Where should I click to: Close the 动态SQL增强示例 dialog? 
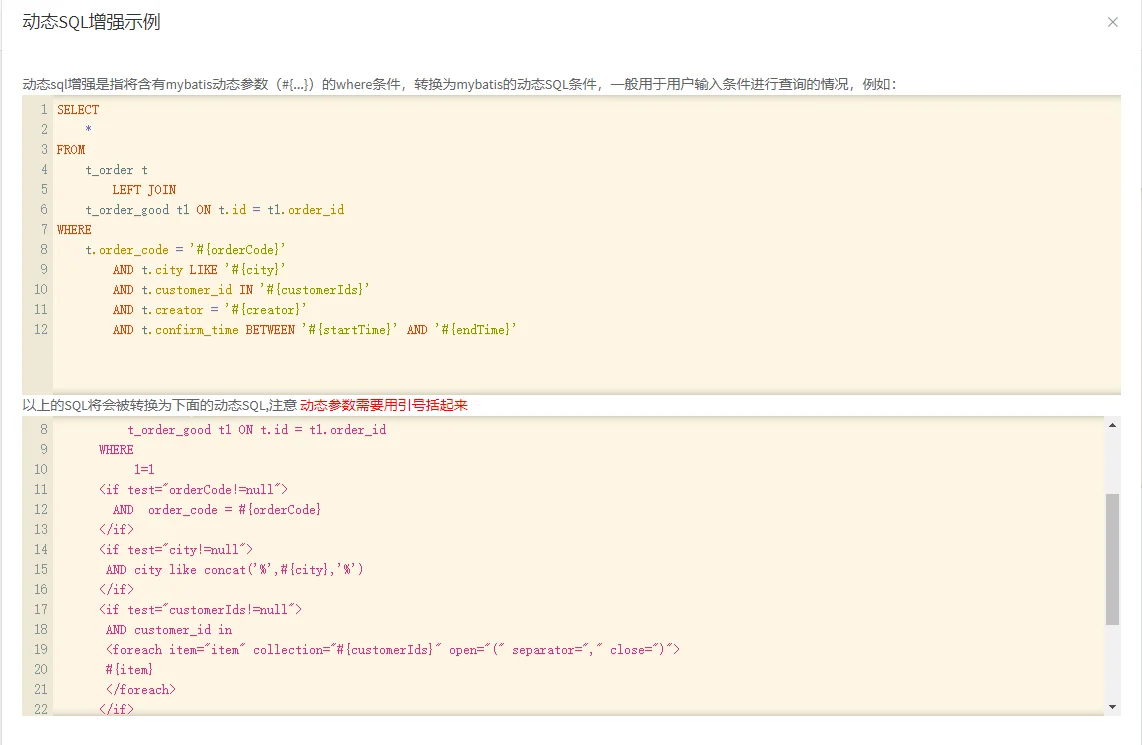coord(1112,22)
